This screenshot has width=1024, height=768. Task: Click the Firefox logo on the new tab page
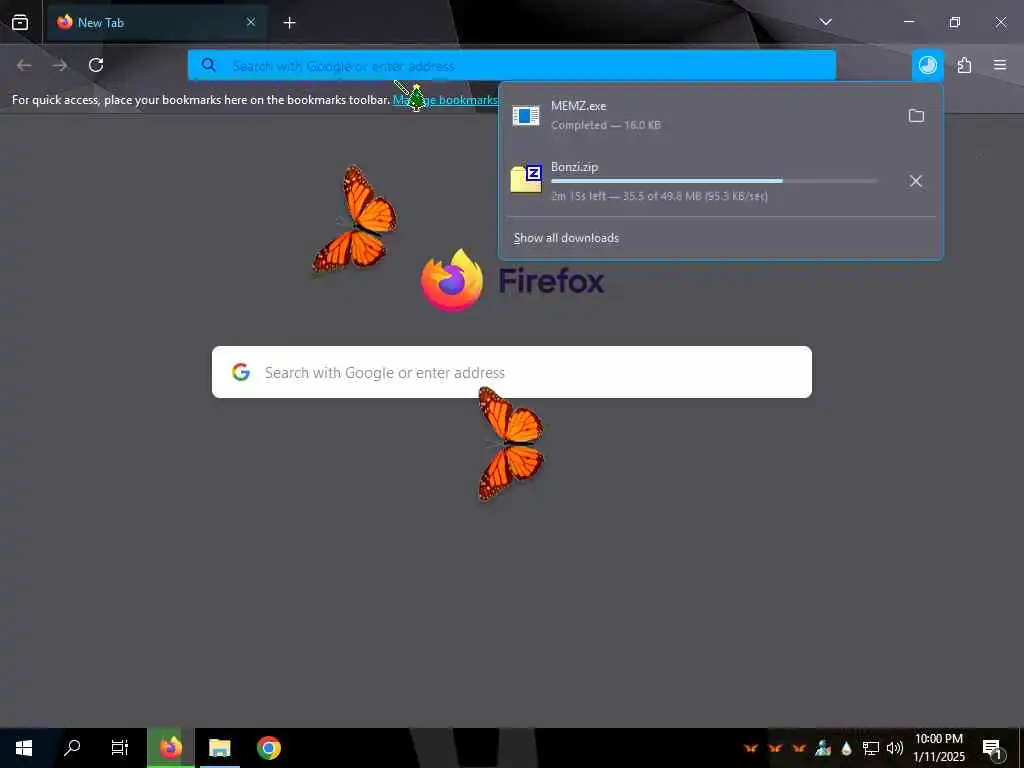[452, 280]
